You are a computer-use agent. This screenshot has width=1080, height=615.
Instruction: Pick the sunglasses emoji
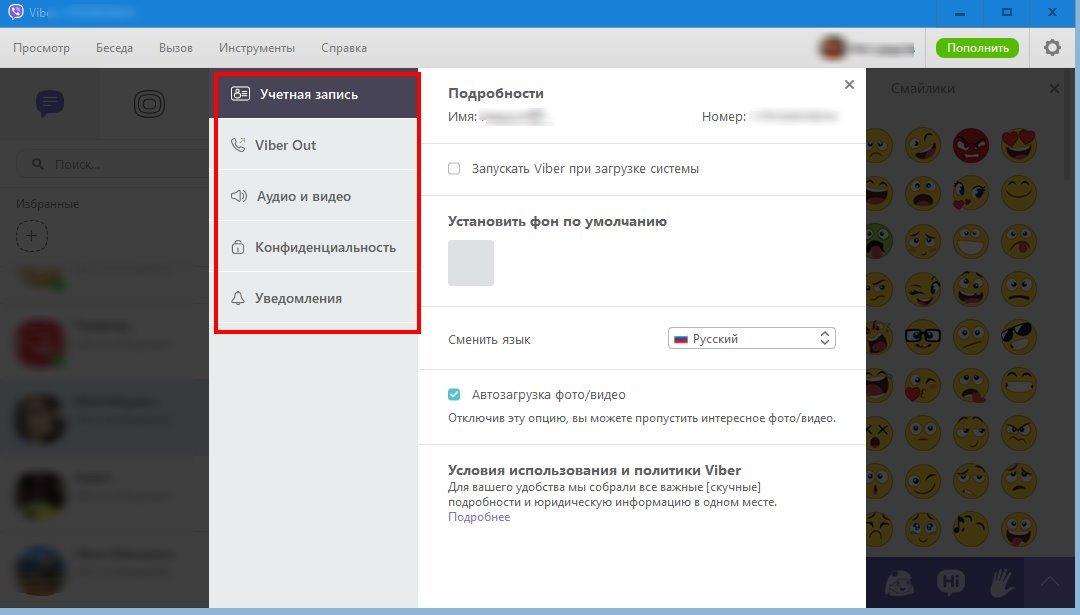[x=1019, y=335]
